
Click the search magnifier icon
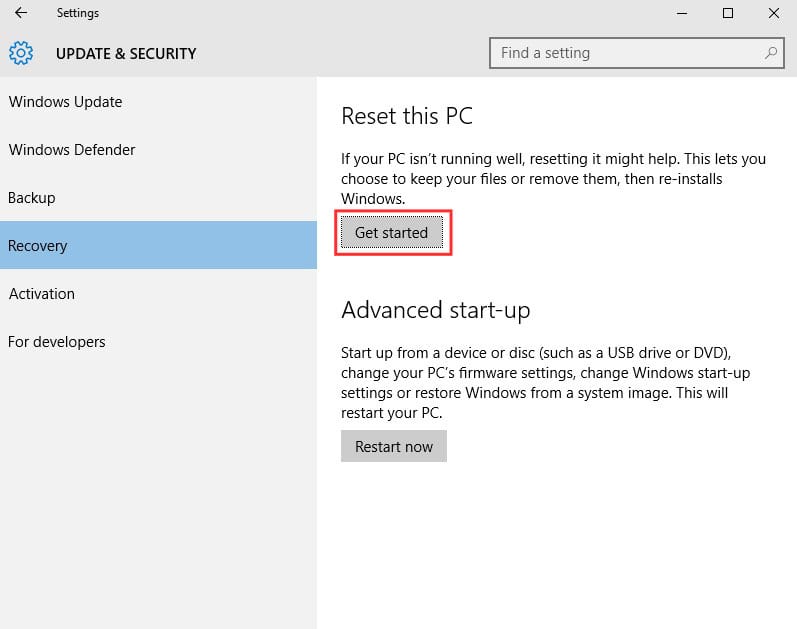point(771,53)
